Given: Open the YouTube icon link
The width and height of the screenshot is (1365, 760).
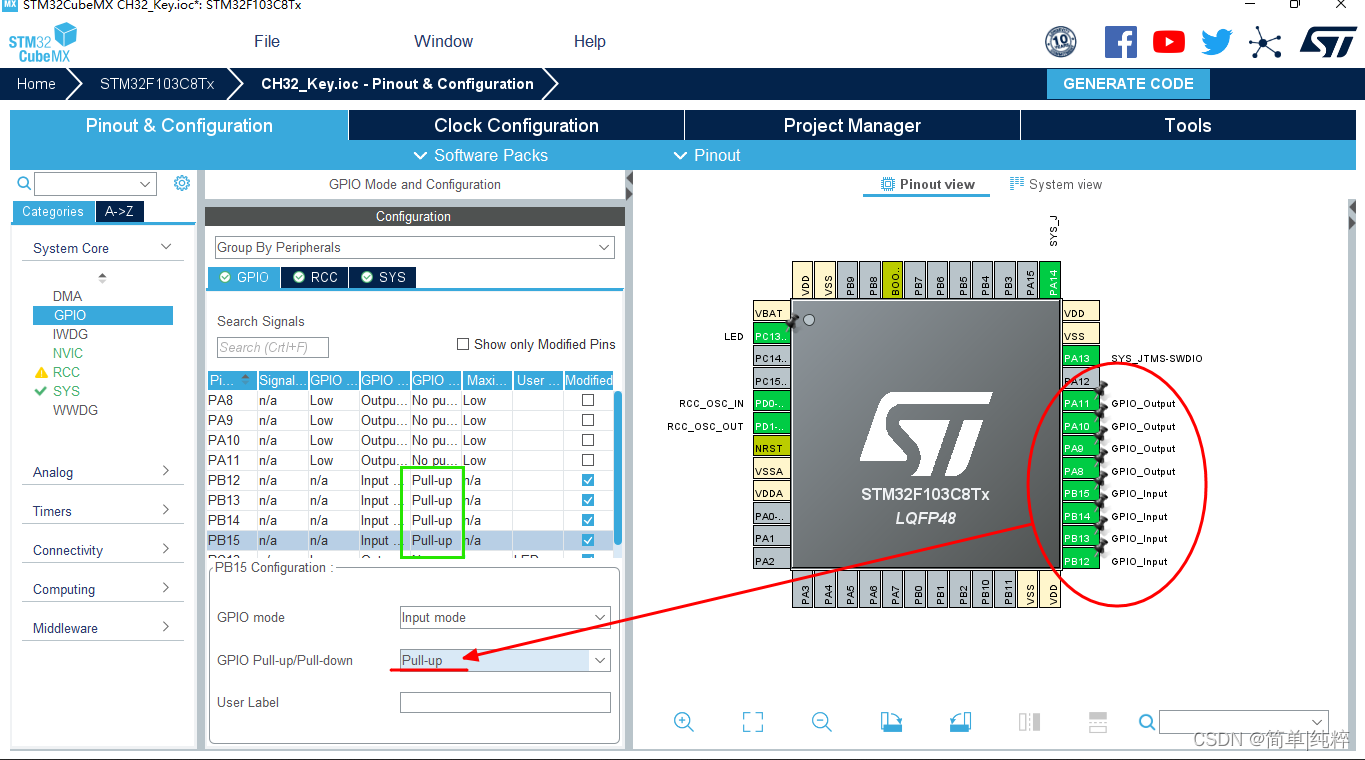Looking at the screenshot, I should point(1169,41).
